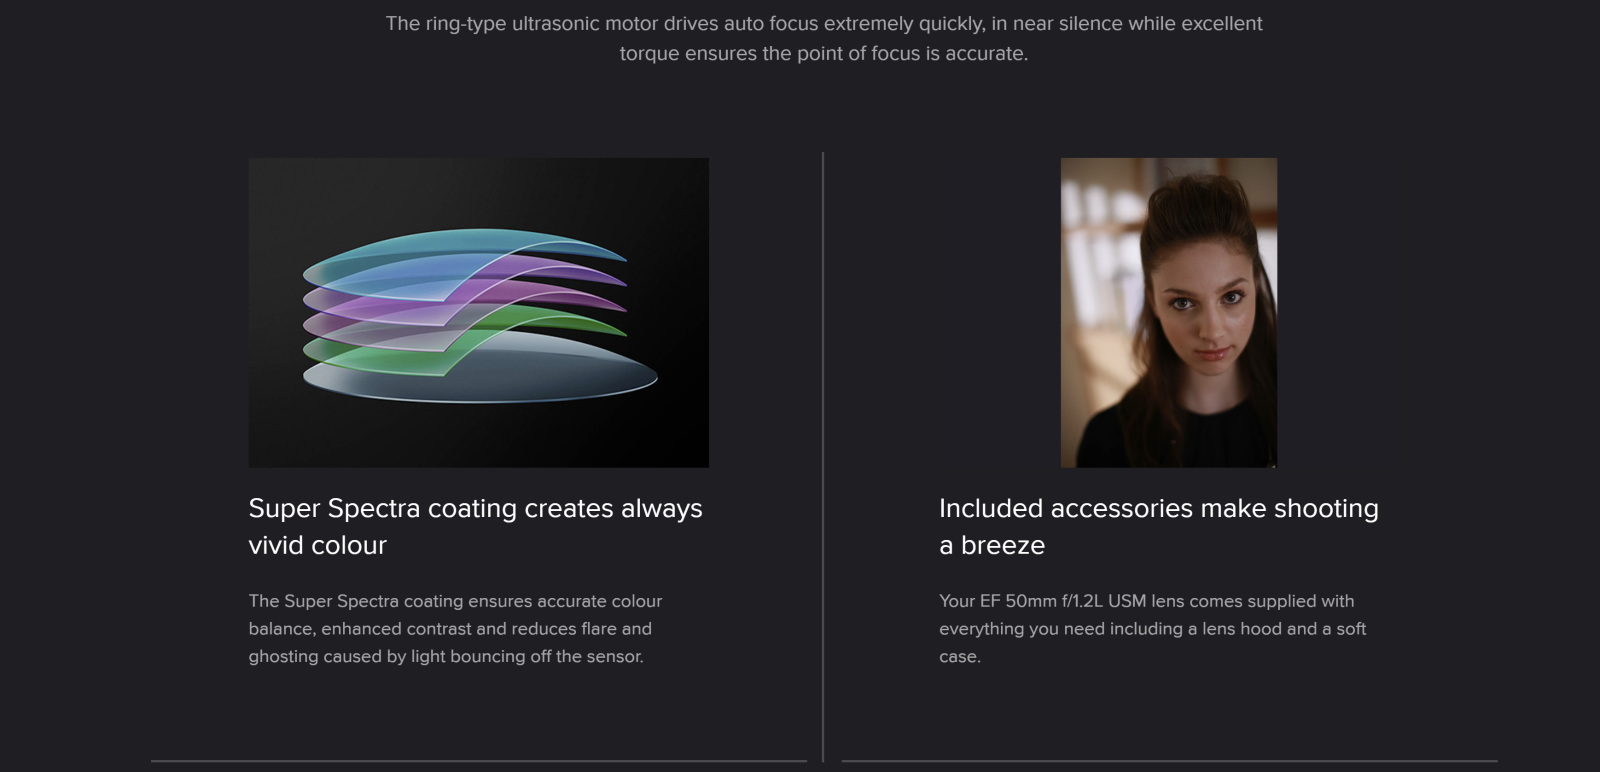Screen dimensions: 1600x772
Task: Select heading 'Included accessories make shooting a breeze'
Action: pos(1158,526)
